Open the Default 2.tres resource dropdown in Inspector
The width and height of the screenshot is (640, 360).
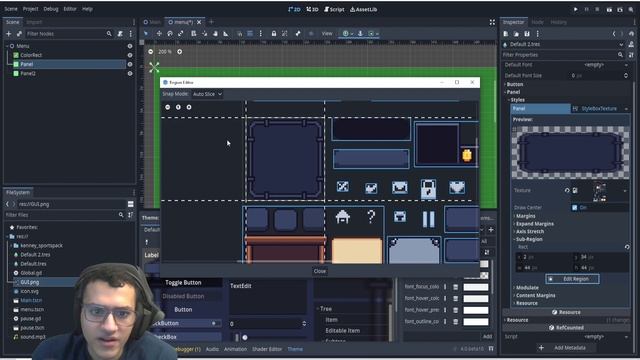click(x=621, y=44)
